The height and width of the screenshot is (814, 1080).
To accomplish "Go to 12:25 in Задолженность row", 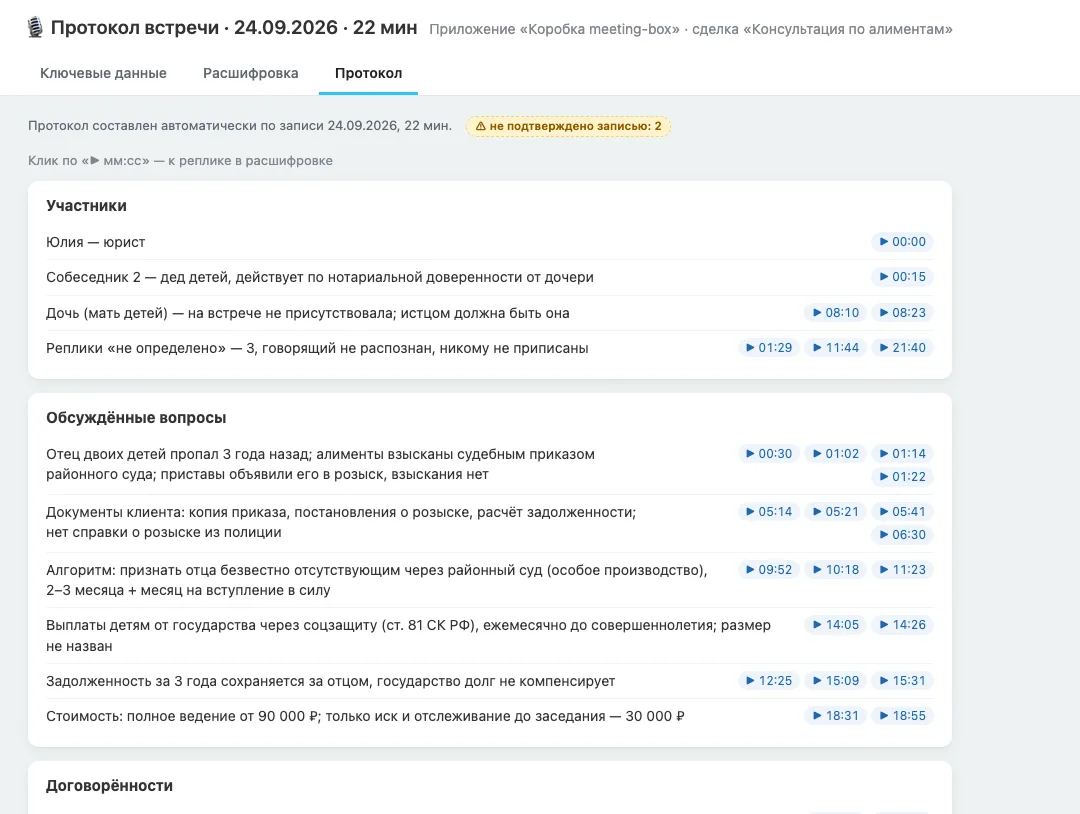I will [x=769, y=680].
